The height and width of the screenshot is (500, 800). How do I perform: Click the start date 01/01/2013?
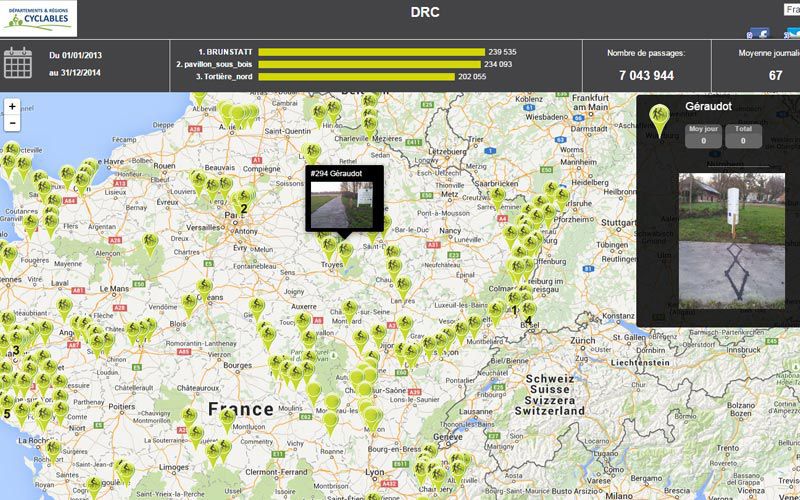click(76, 55)
